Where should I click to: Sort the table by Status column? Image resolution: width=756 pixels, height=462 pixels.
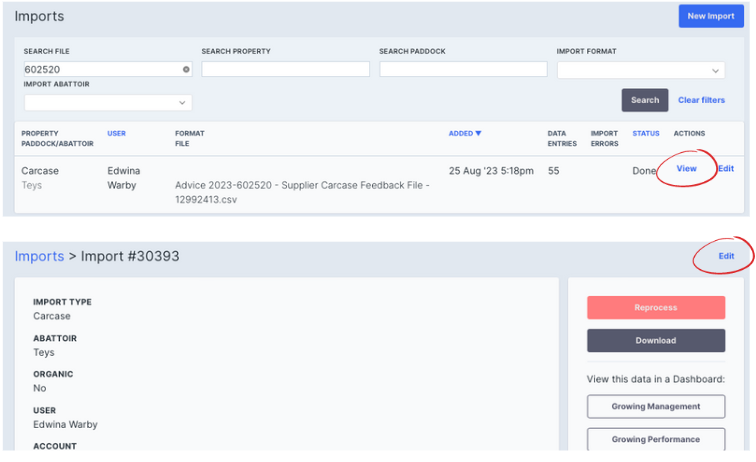[646, 134]
